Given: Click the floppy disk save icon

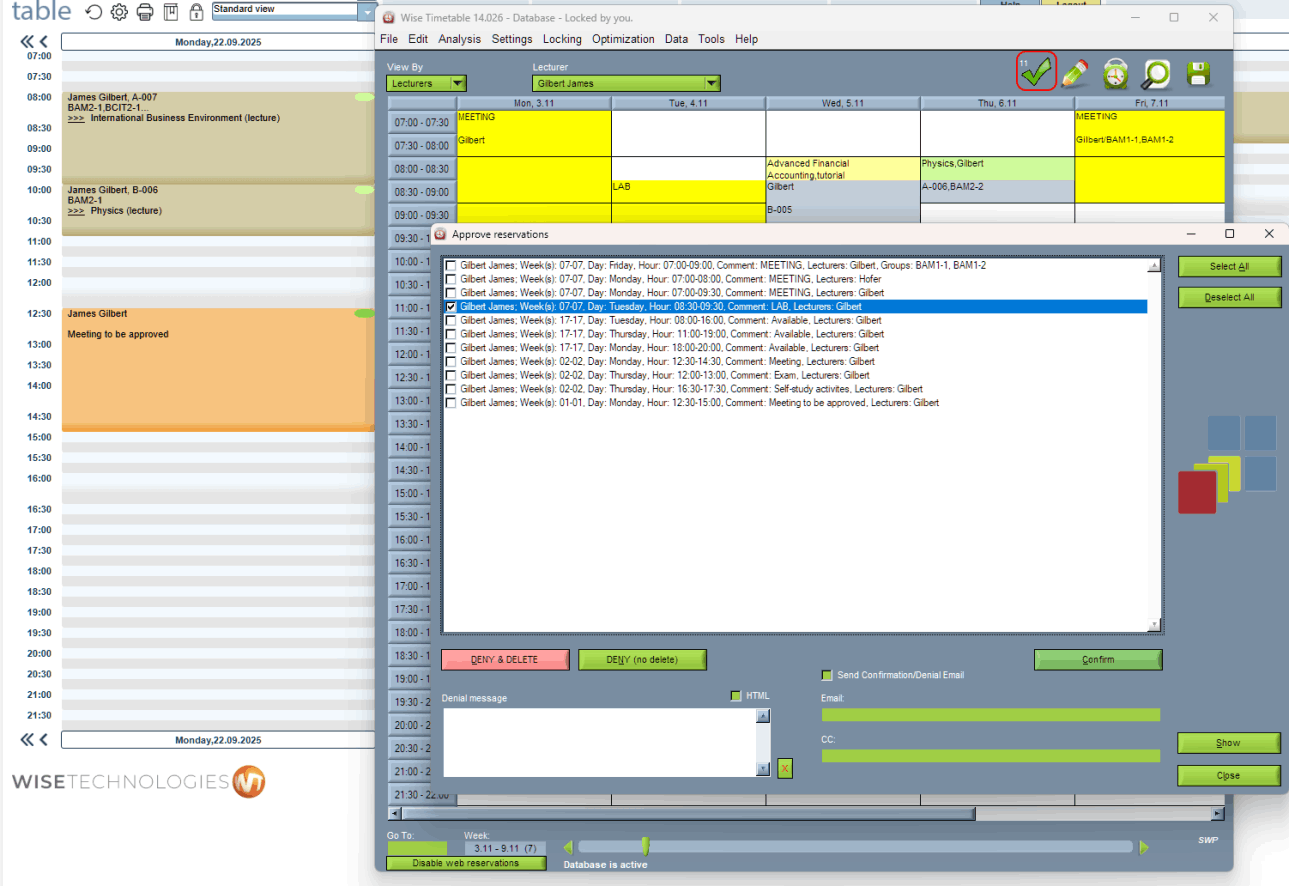Looking at the screenshot, I should point(1197,73).
